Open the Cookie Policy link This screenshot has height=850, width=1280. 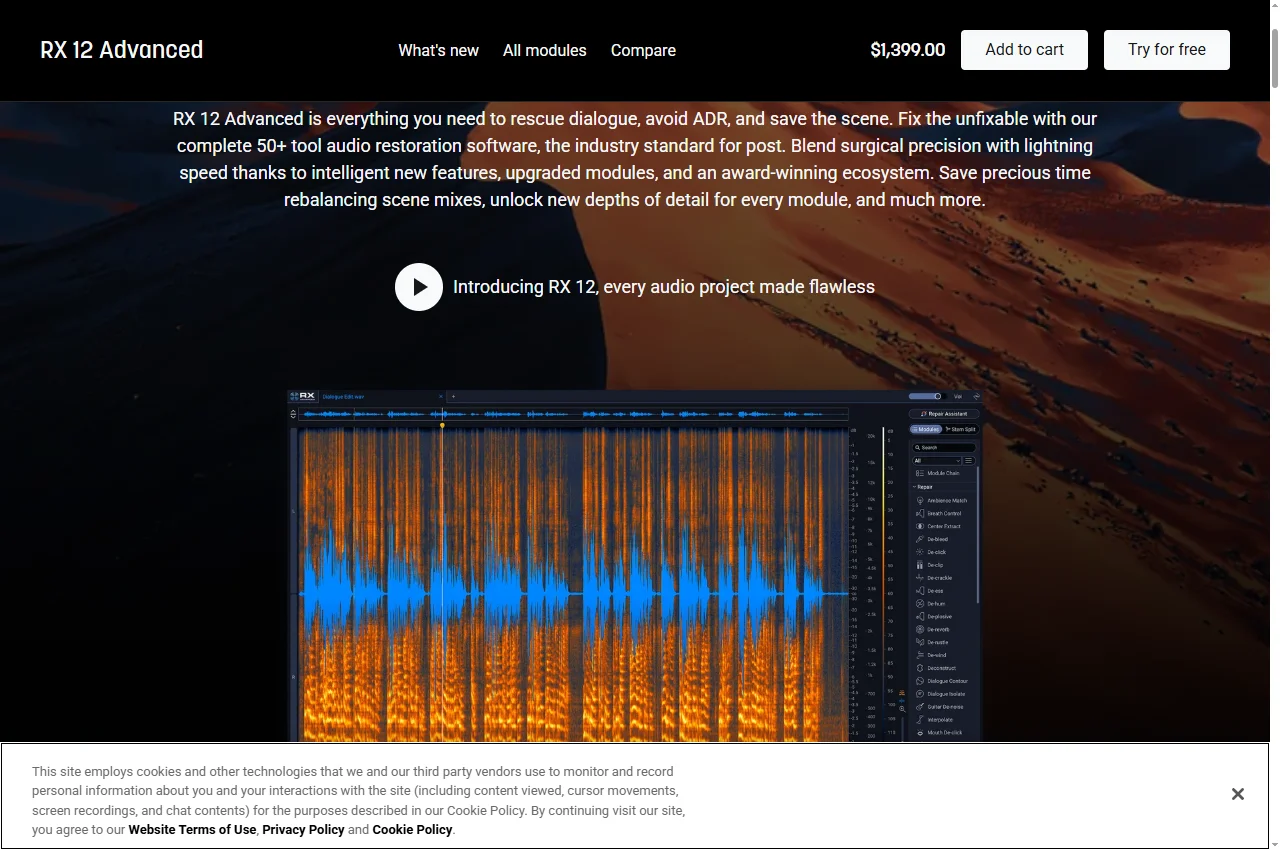[412, 830]
